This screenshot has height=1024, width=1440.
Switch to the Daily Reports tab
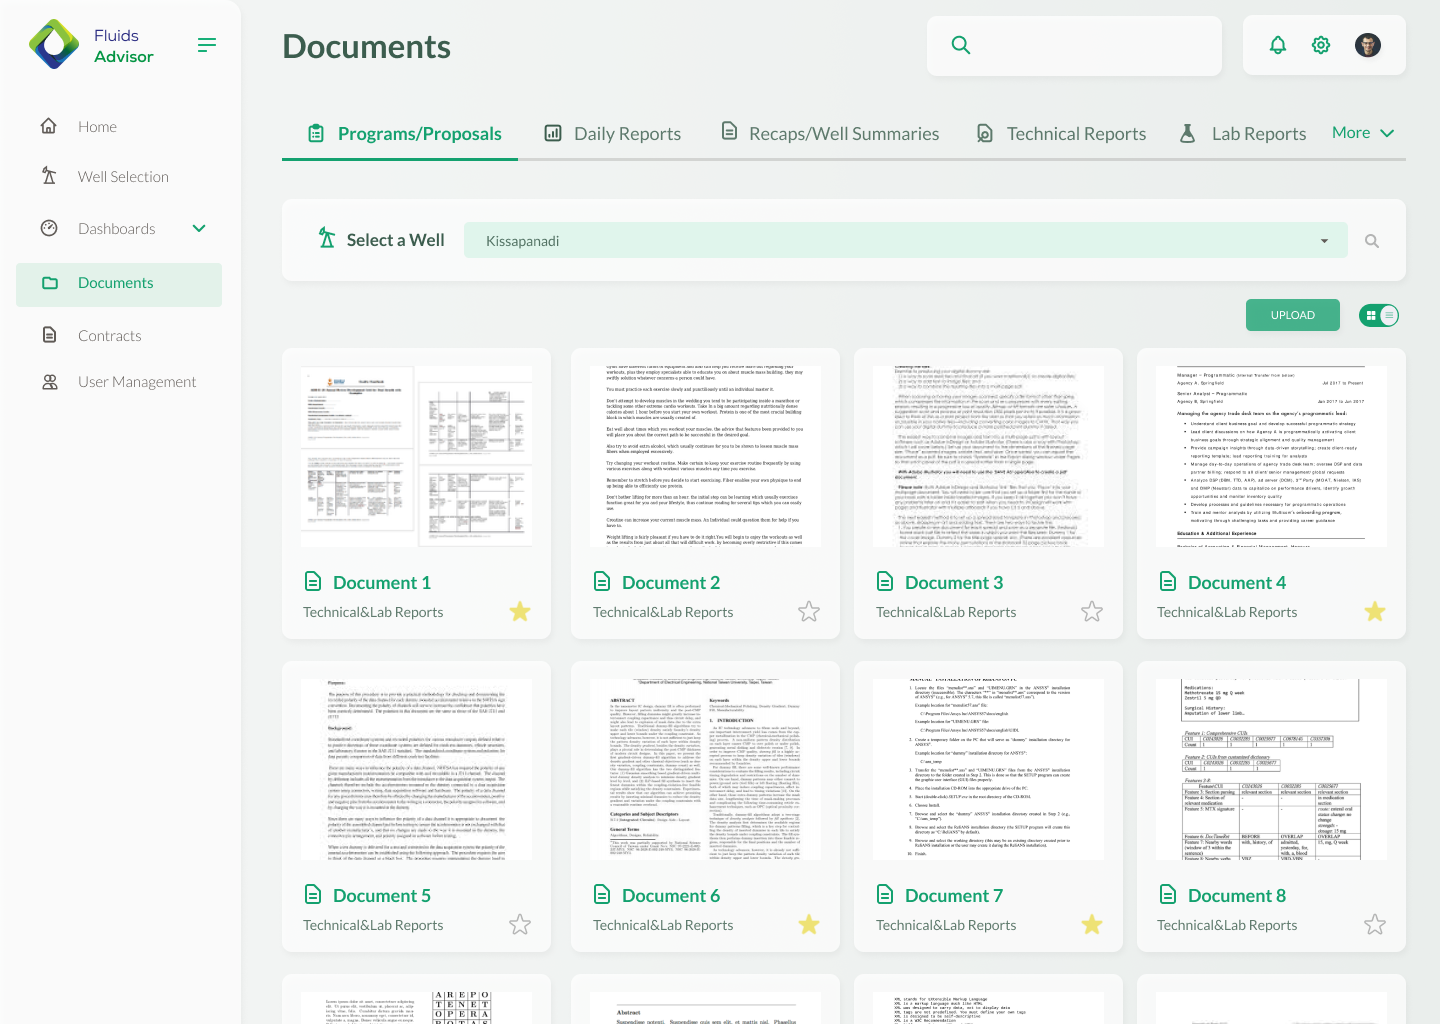click(x=612, y=134)
